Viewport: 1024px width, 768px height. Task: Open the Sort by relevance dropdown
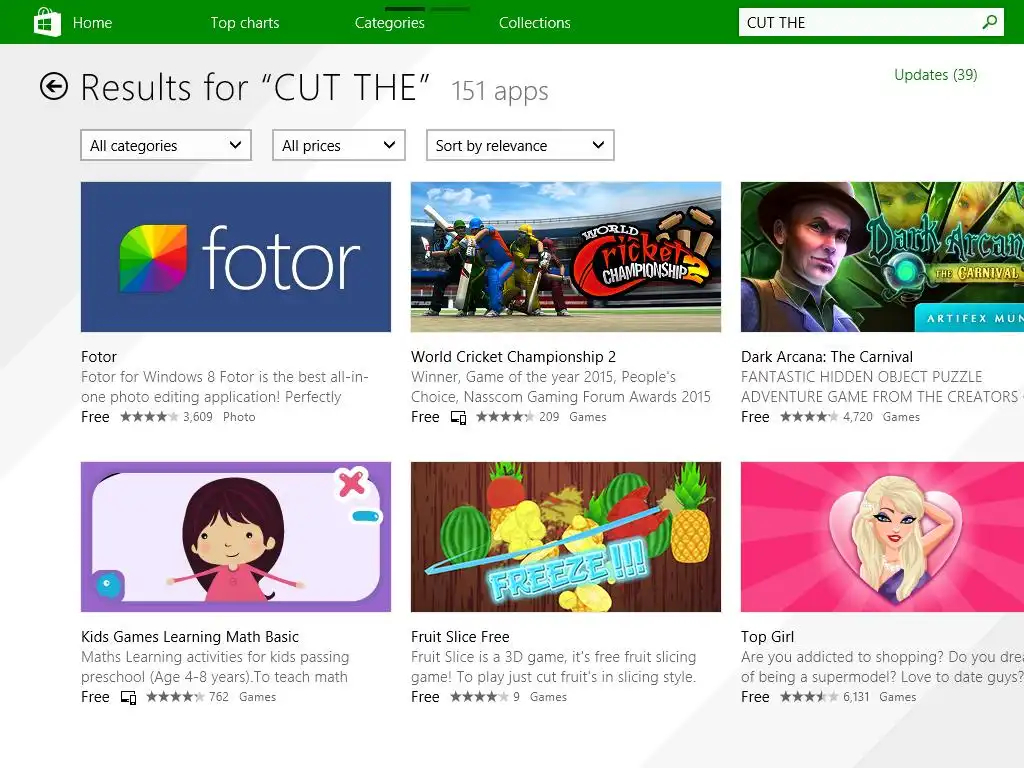click(x=520, y=145)
